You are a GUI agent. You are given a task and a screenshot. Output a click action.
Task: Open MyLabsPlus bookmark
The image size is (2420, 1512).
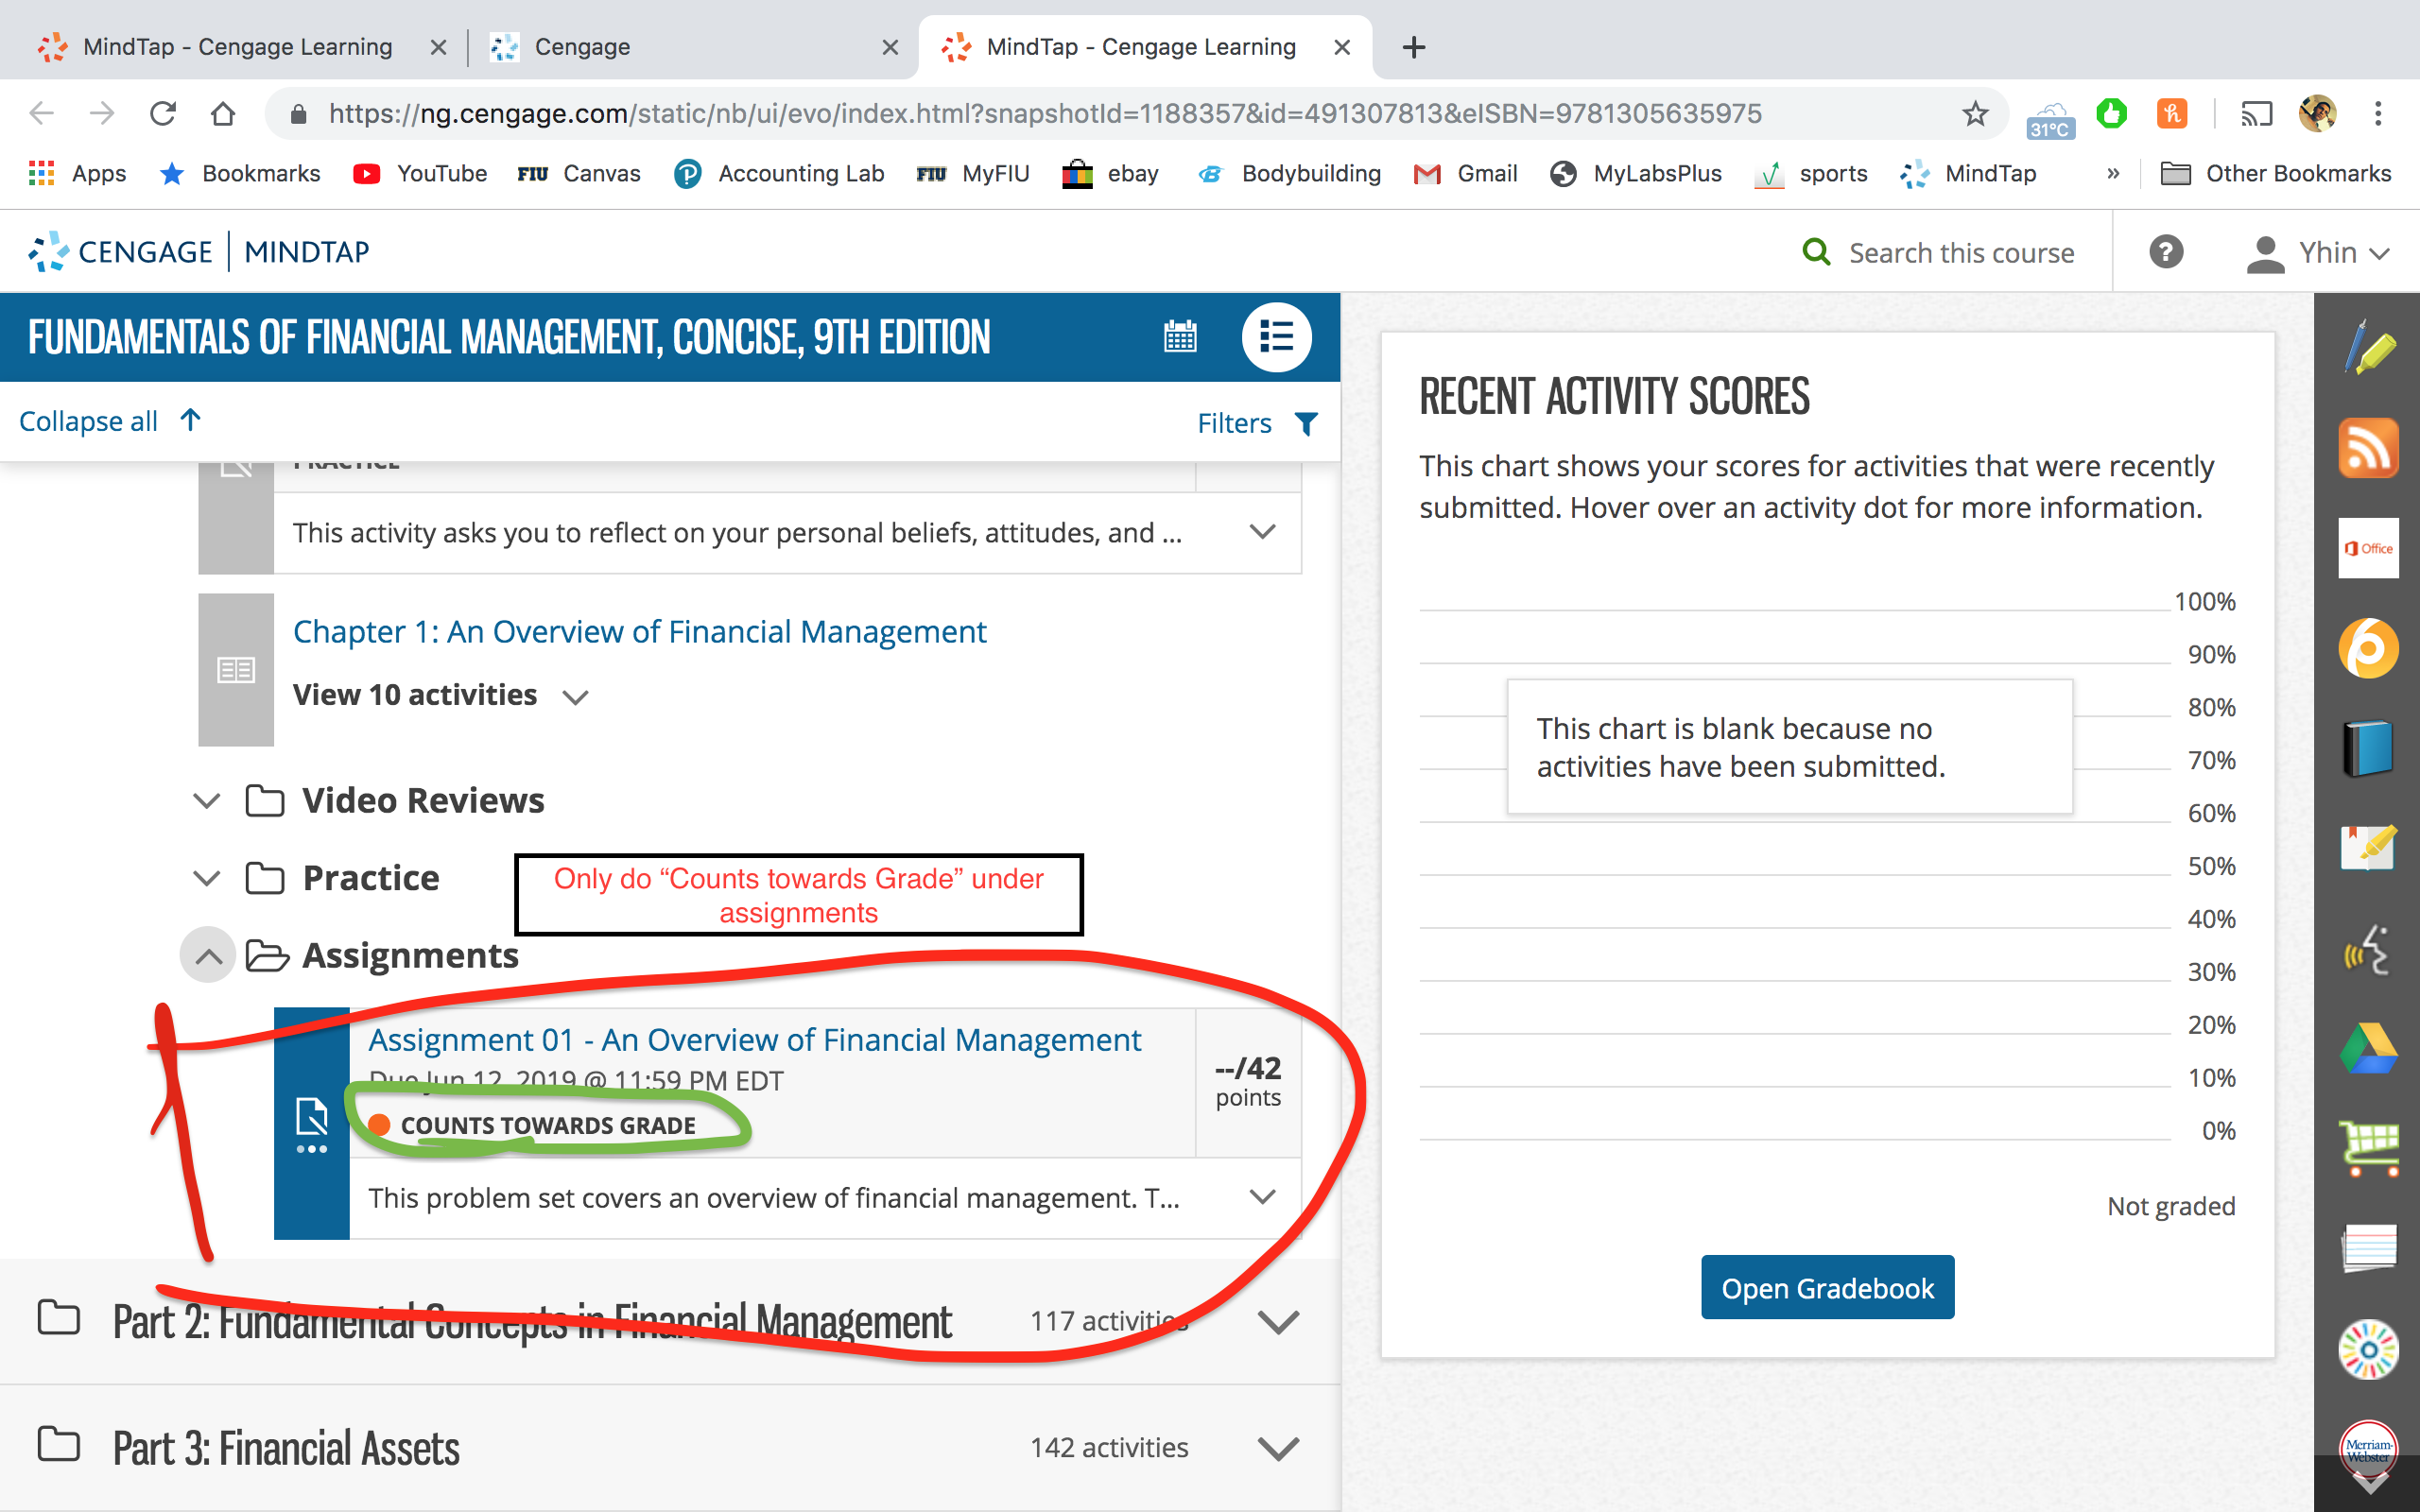click(x=1636, y=174)
